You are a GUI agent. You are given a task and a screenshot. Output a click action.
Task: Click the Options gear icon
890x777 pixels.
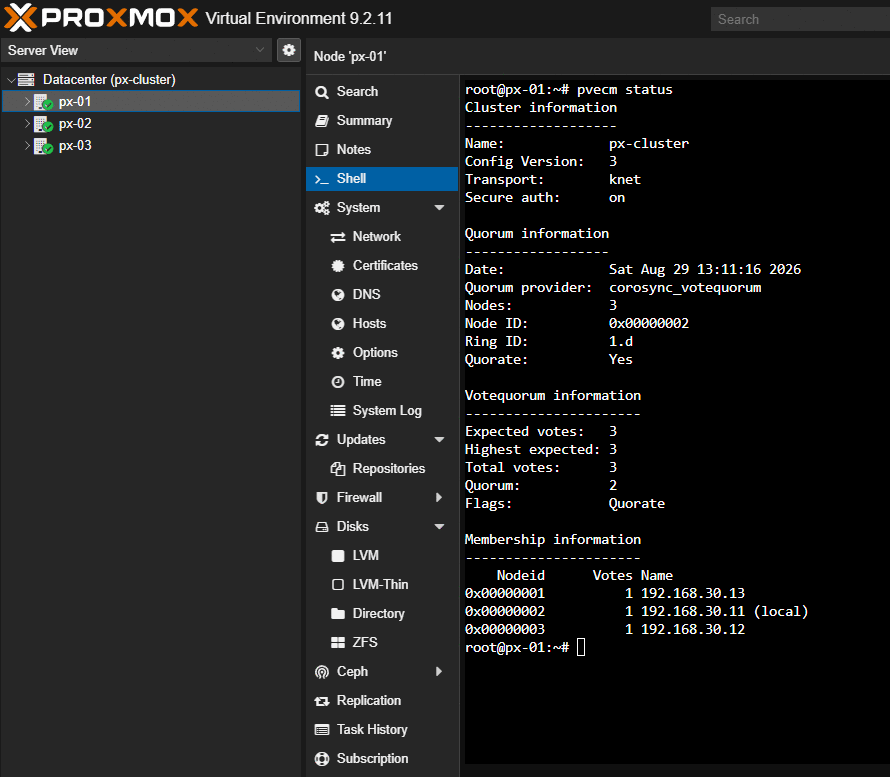338,353
